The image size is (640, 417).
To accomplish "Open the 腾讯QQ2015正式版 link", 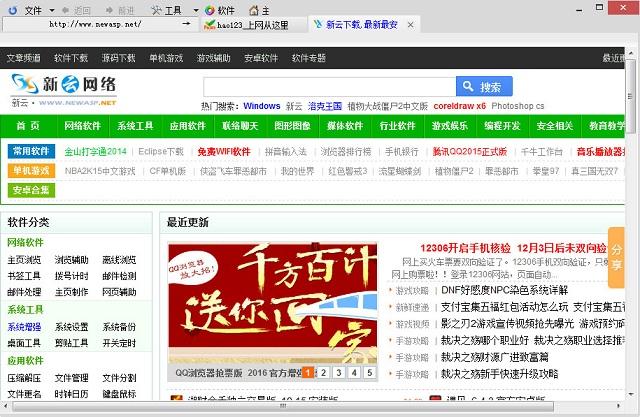I will (x=469, y=151).
